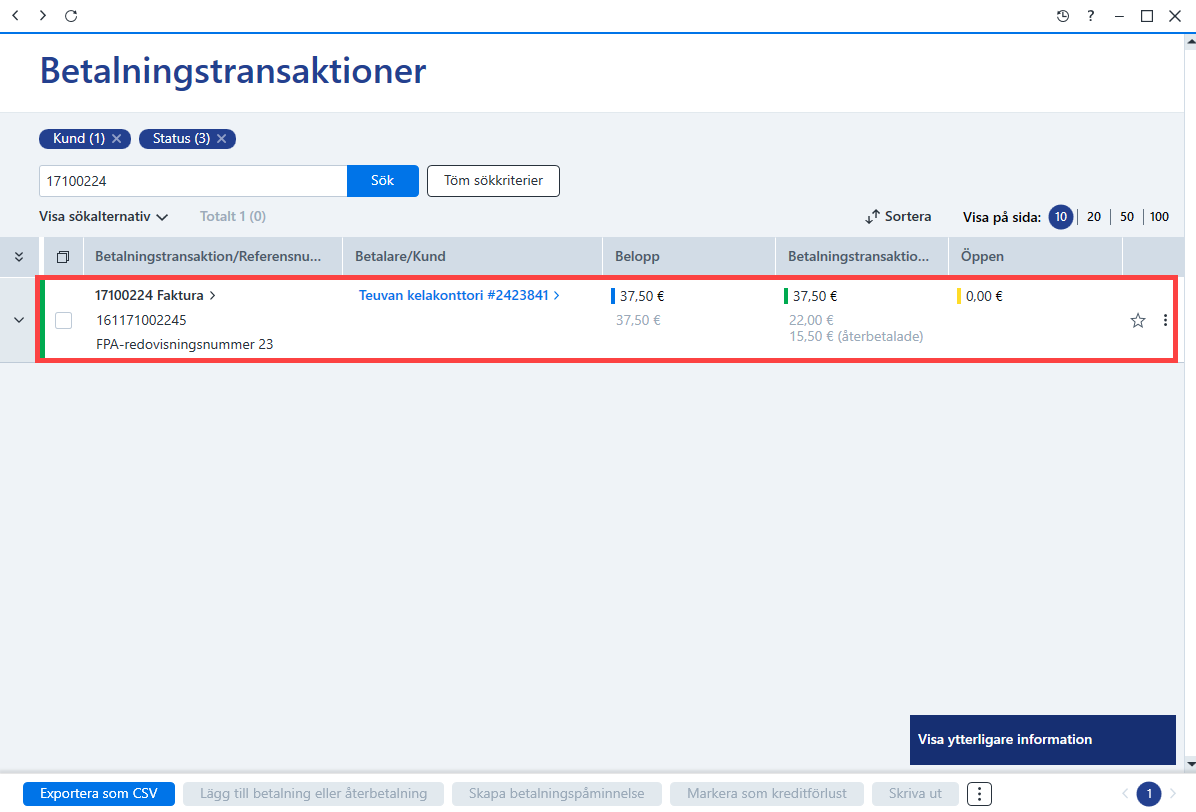Click the history clock icon in title bar
Image resolution: width=1196 pixels, height=812 pixels.
click(1063, 16)
